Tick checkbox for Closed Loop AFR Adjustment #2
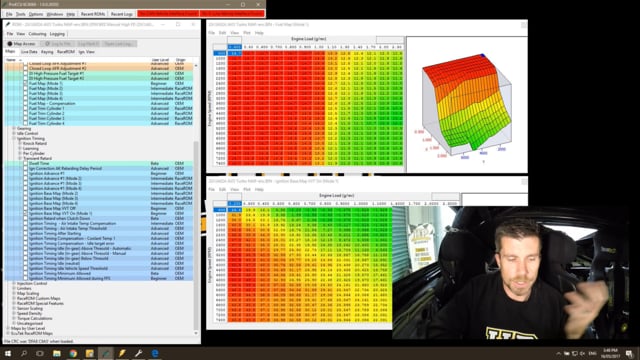Viewport: 640px width, 360px height. click(25, 69)
